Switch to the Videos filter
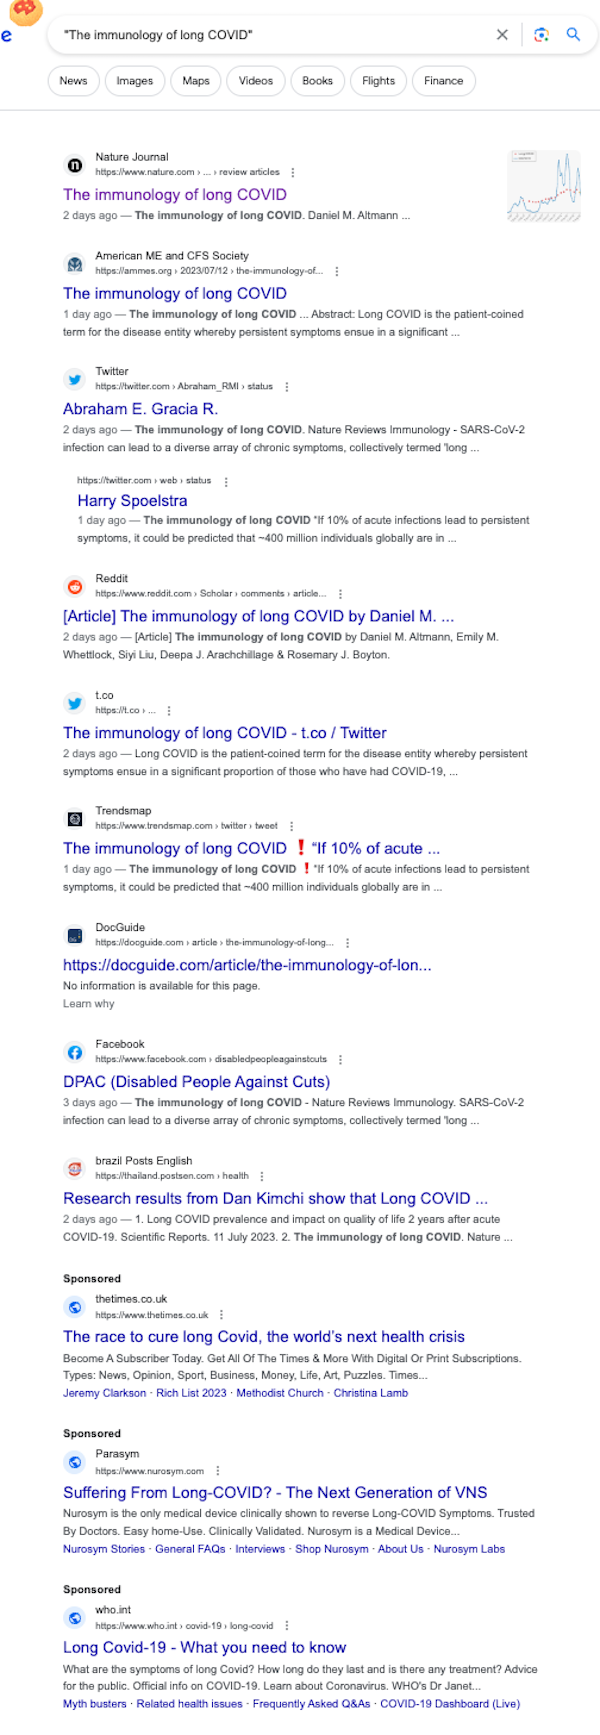Image resolution: width=600 pixels, height=1735 pixels. pyautogui.click(x=256, y=81)
